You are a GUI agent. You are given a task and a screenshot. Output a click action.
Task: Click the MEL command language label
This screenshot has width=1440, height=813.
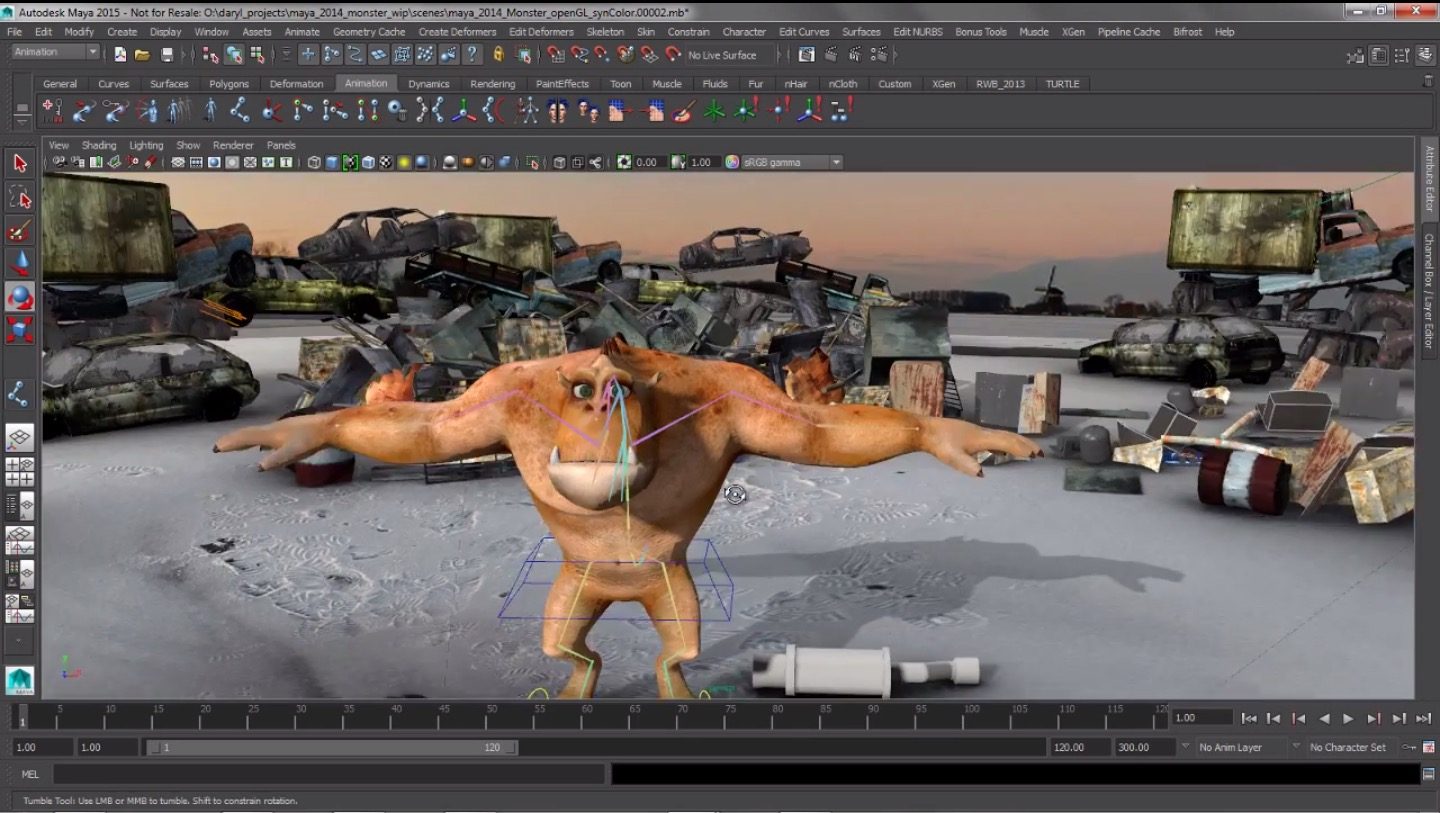(30, 774)
